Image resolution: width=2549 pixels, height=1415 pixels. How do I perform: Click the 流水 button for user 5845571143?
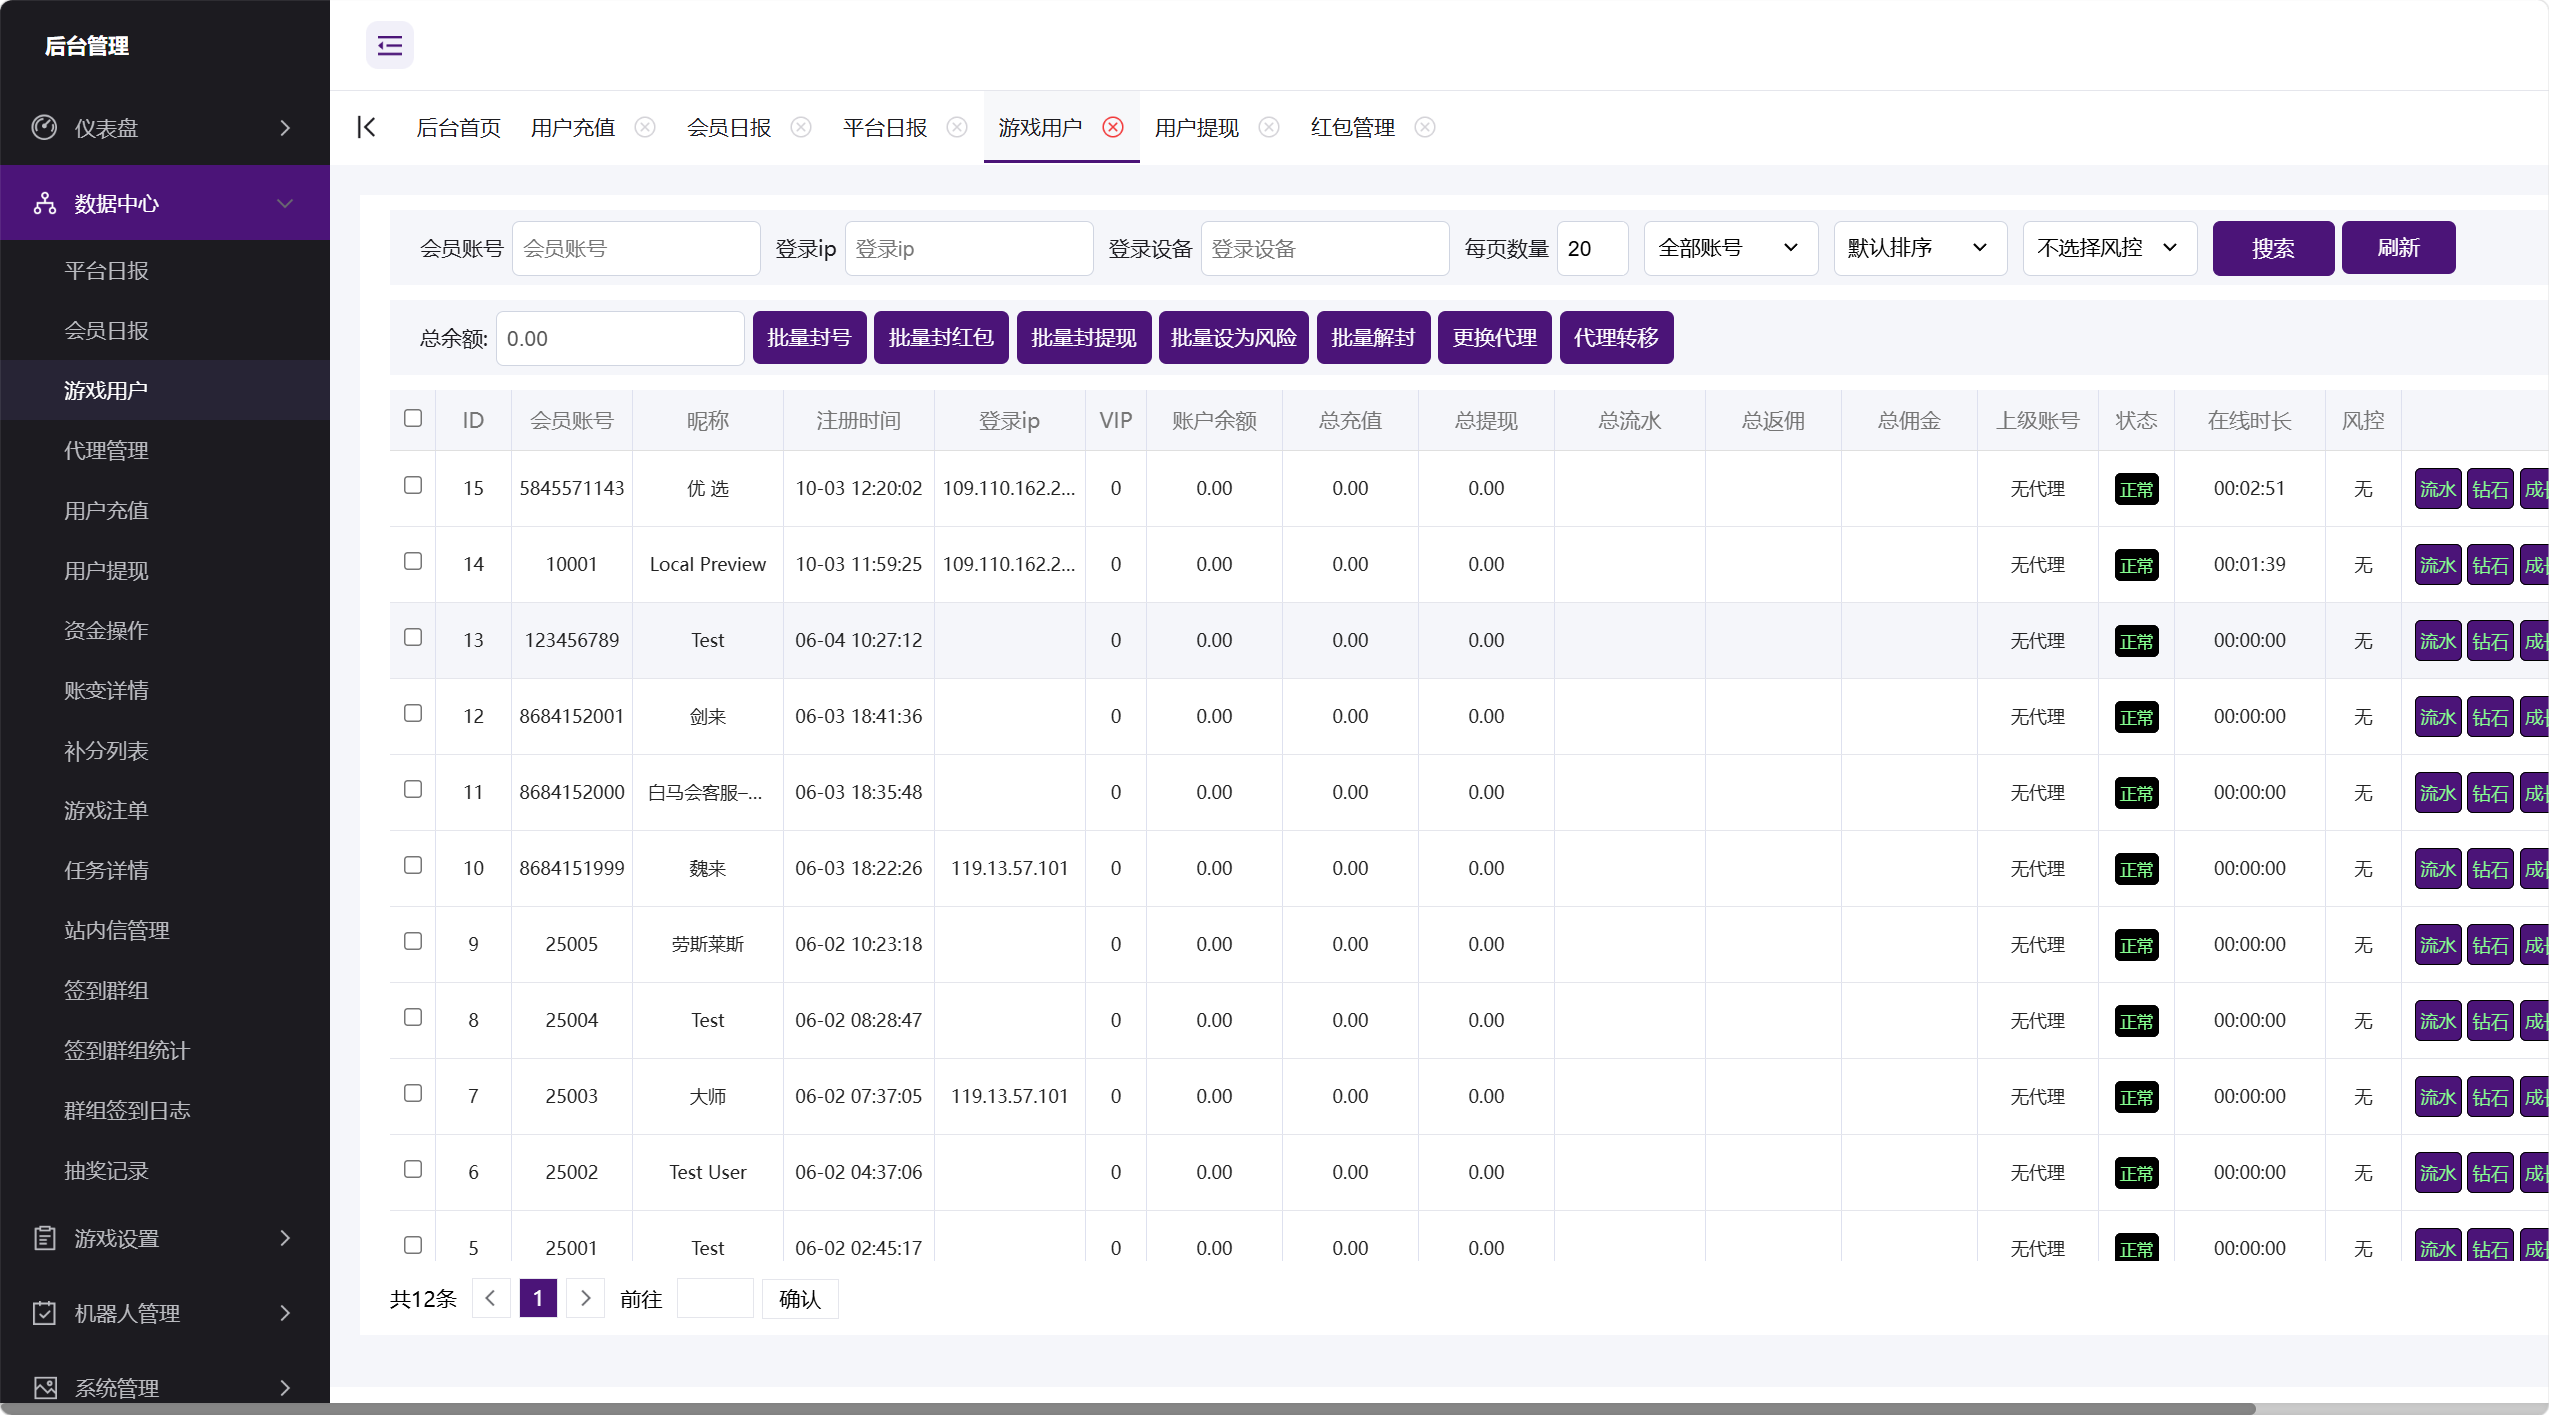pos(2437,489)
